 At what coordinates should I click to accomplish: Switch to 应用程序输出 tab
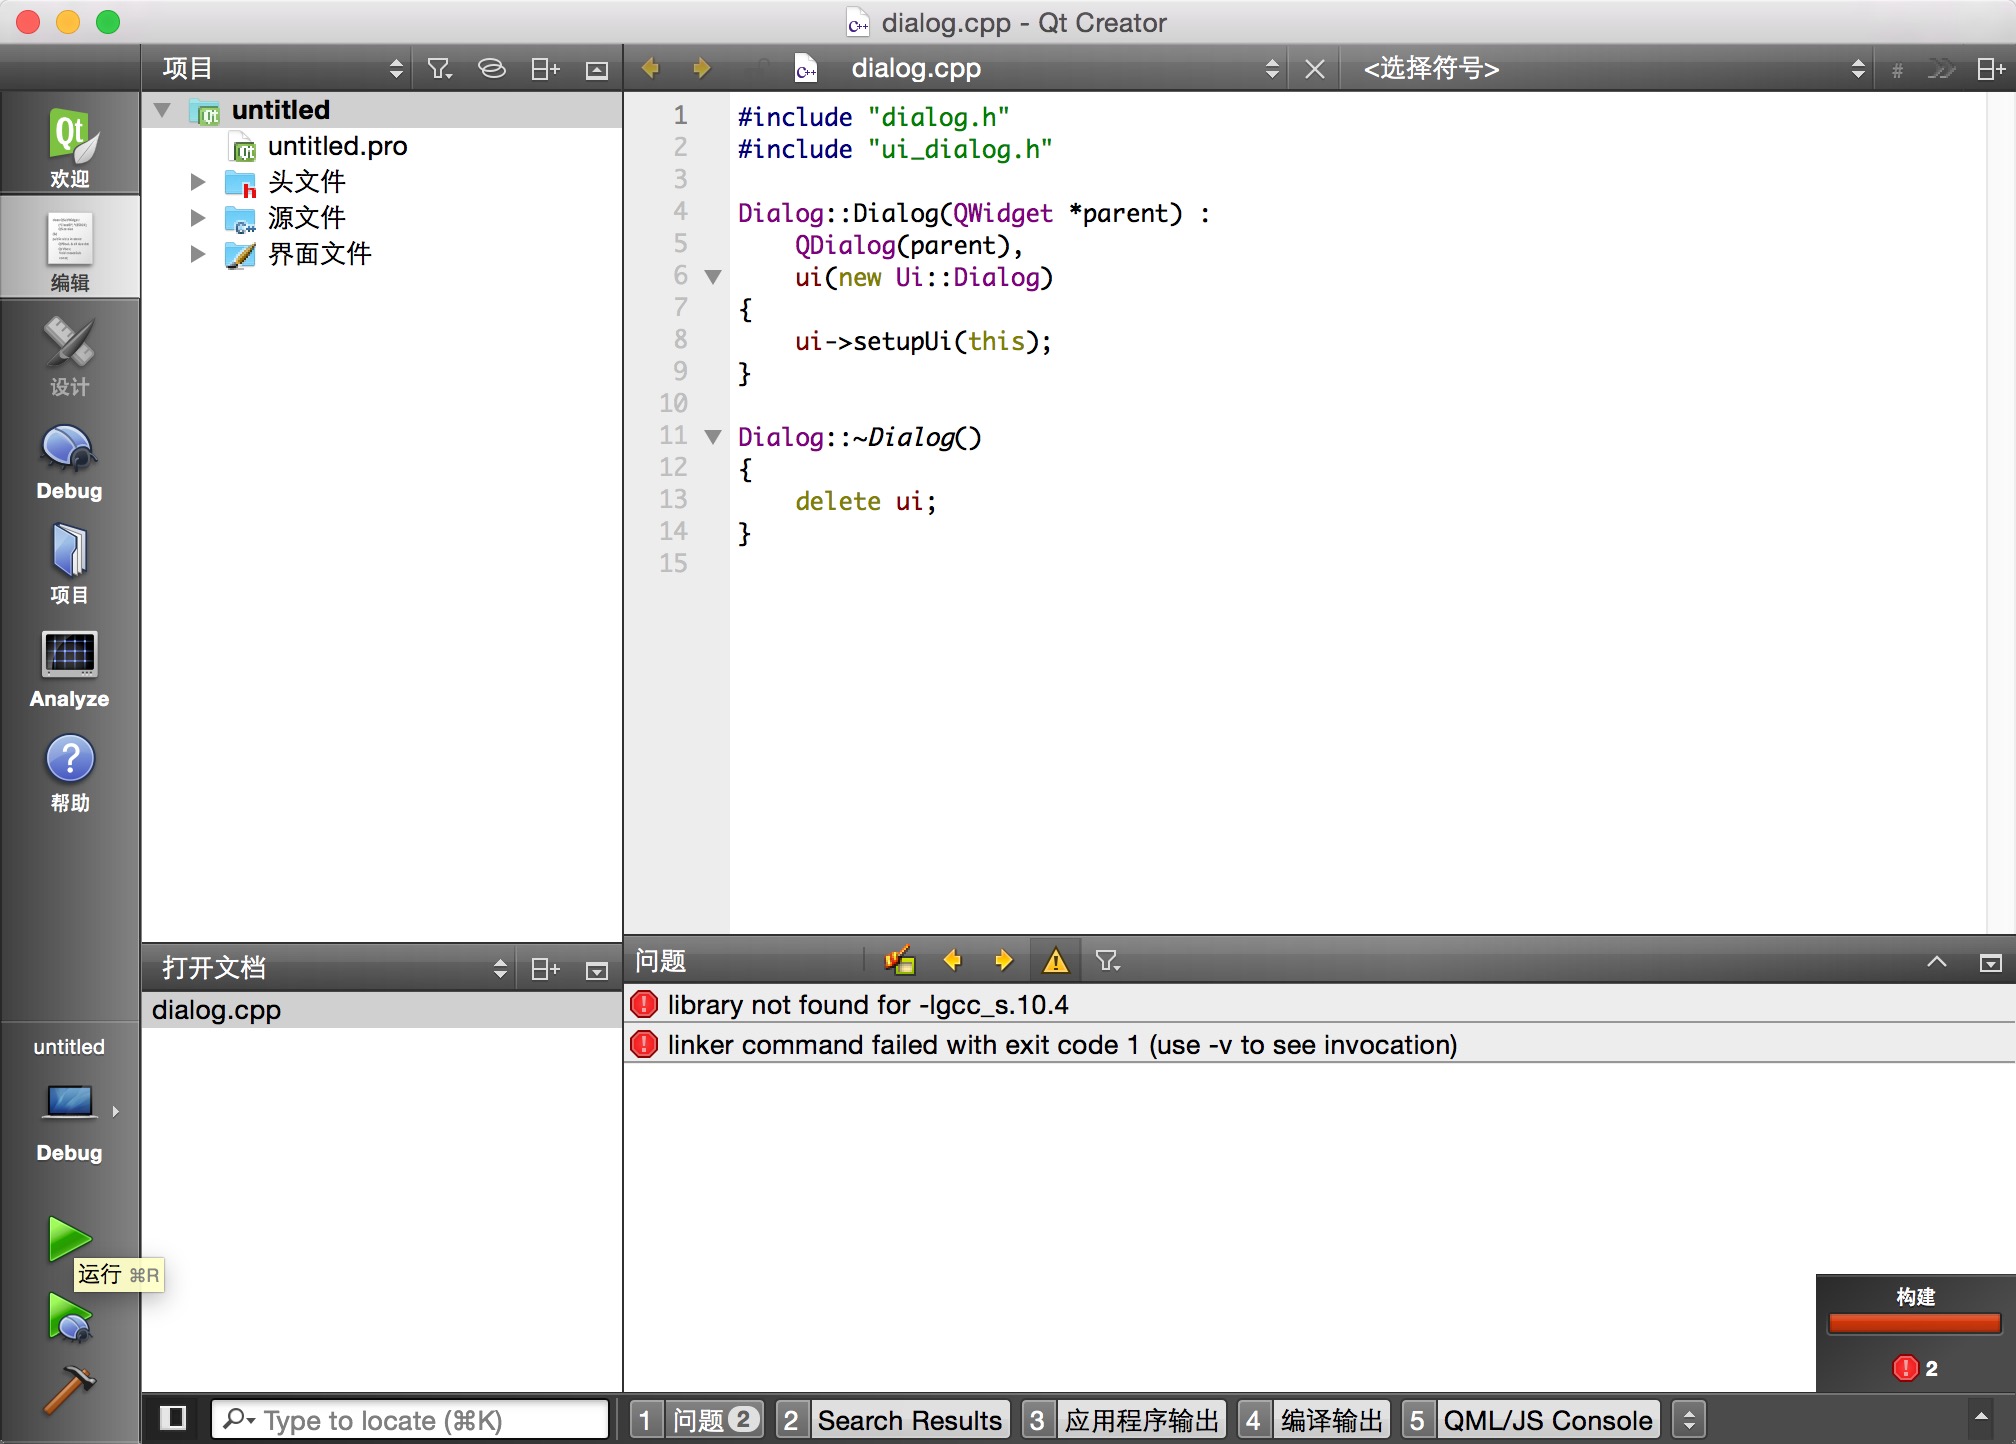click(1124, 1420)
